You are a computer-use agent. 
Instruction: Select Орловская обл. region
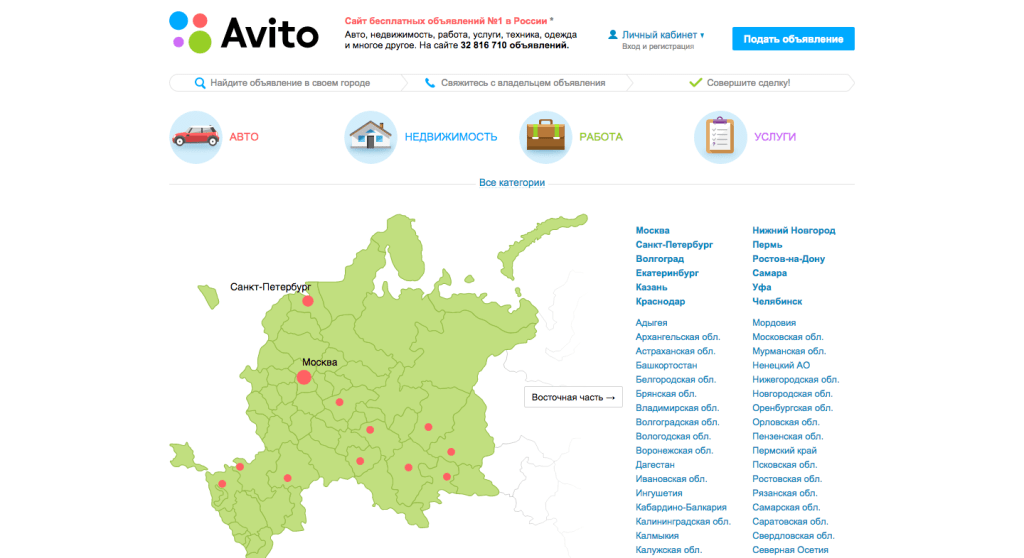click(x=785, y=422)
